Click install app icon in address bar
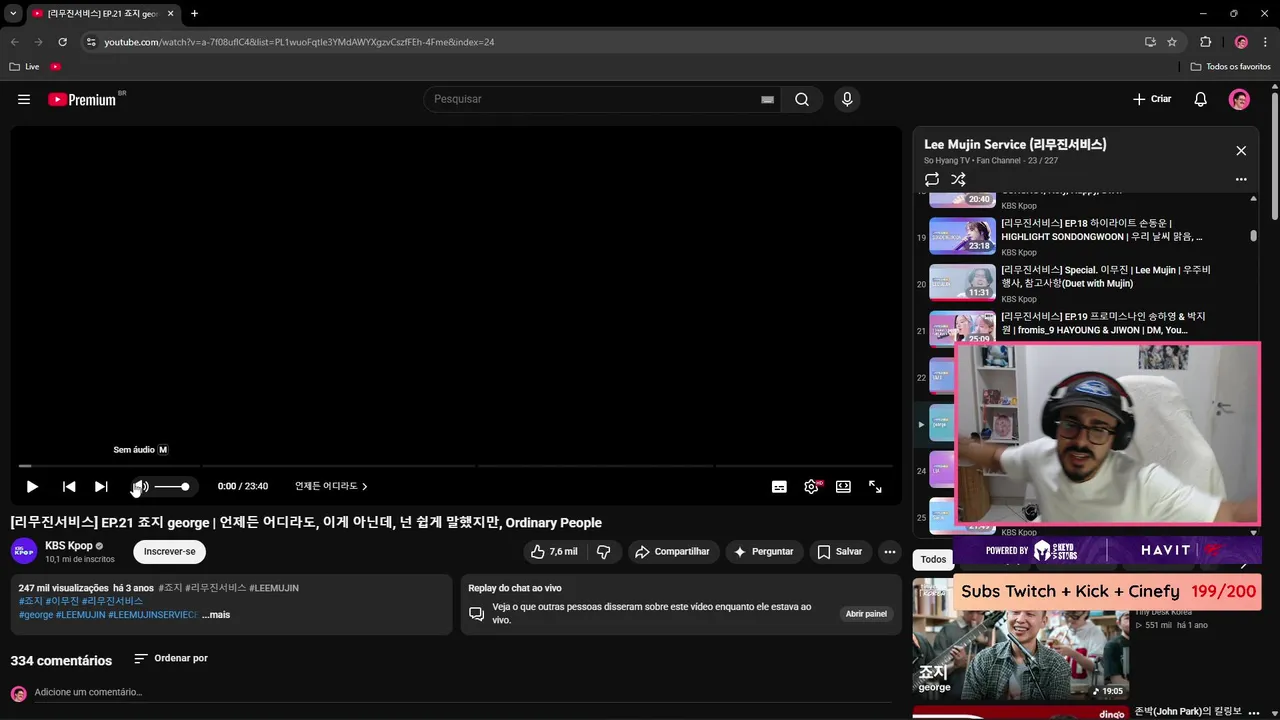The image size is (1280, 720). [x=1150, y=42]
